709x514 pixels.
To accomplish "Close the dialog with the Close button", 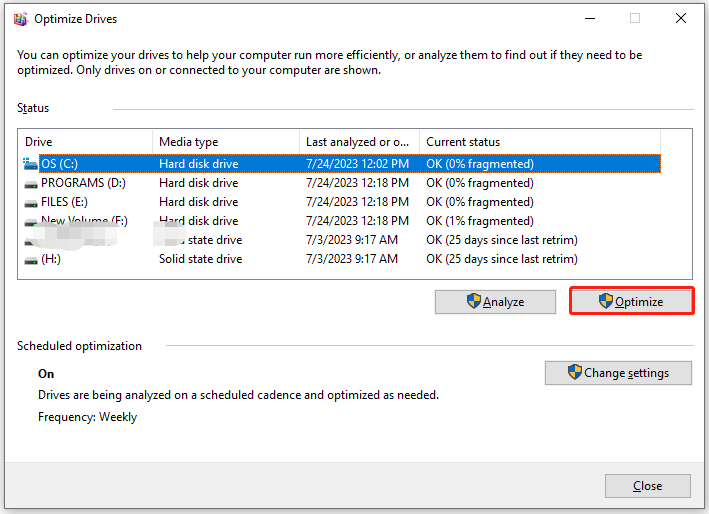I will coord(648,486).
